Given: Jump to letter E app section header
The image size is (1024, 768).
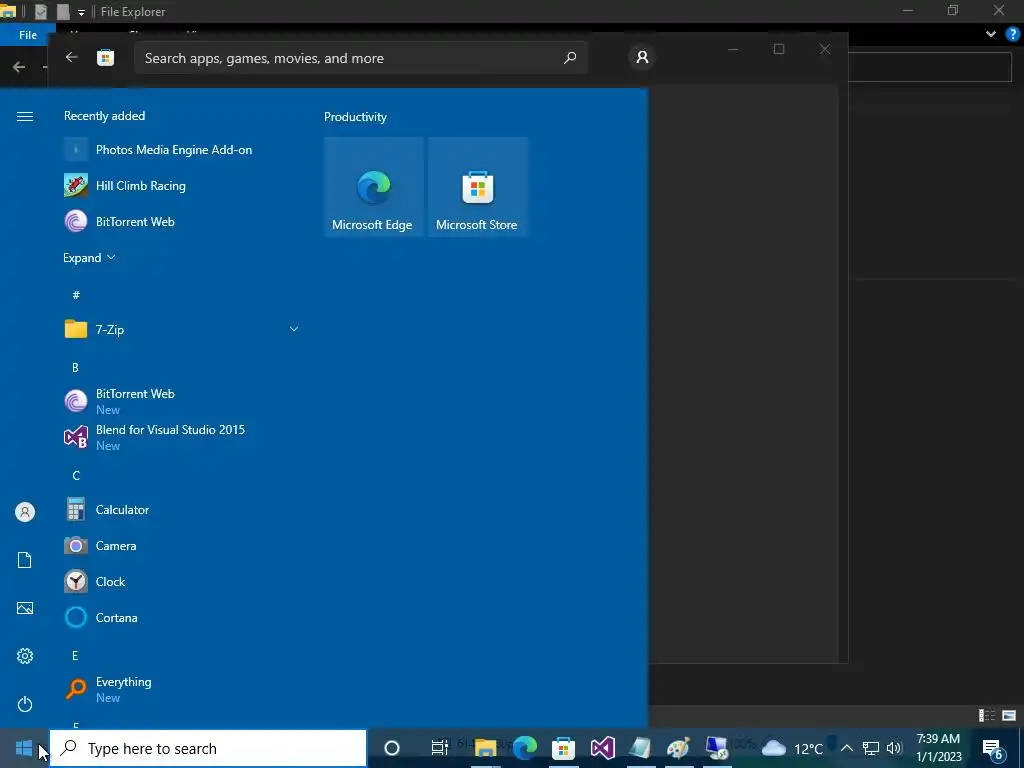Looking at the screenshot, I should coord(75,656).
